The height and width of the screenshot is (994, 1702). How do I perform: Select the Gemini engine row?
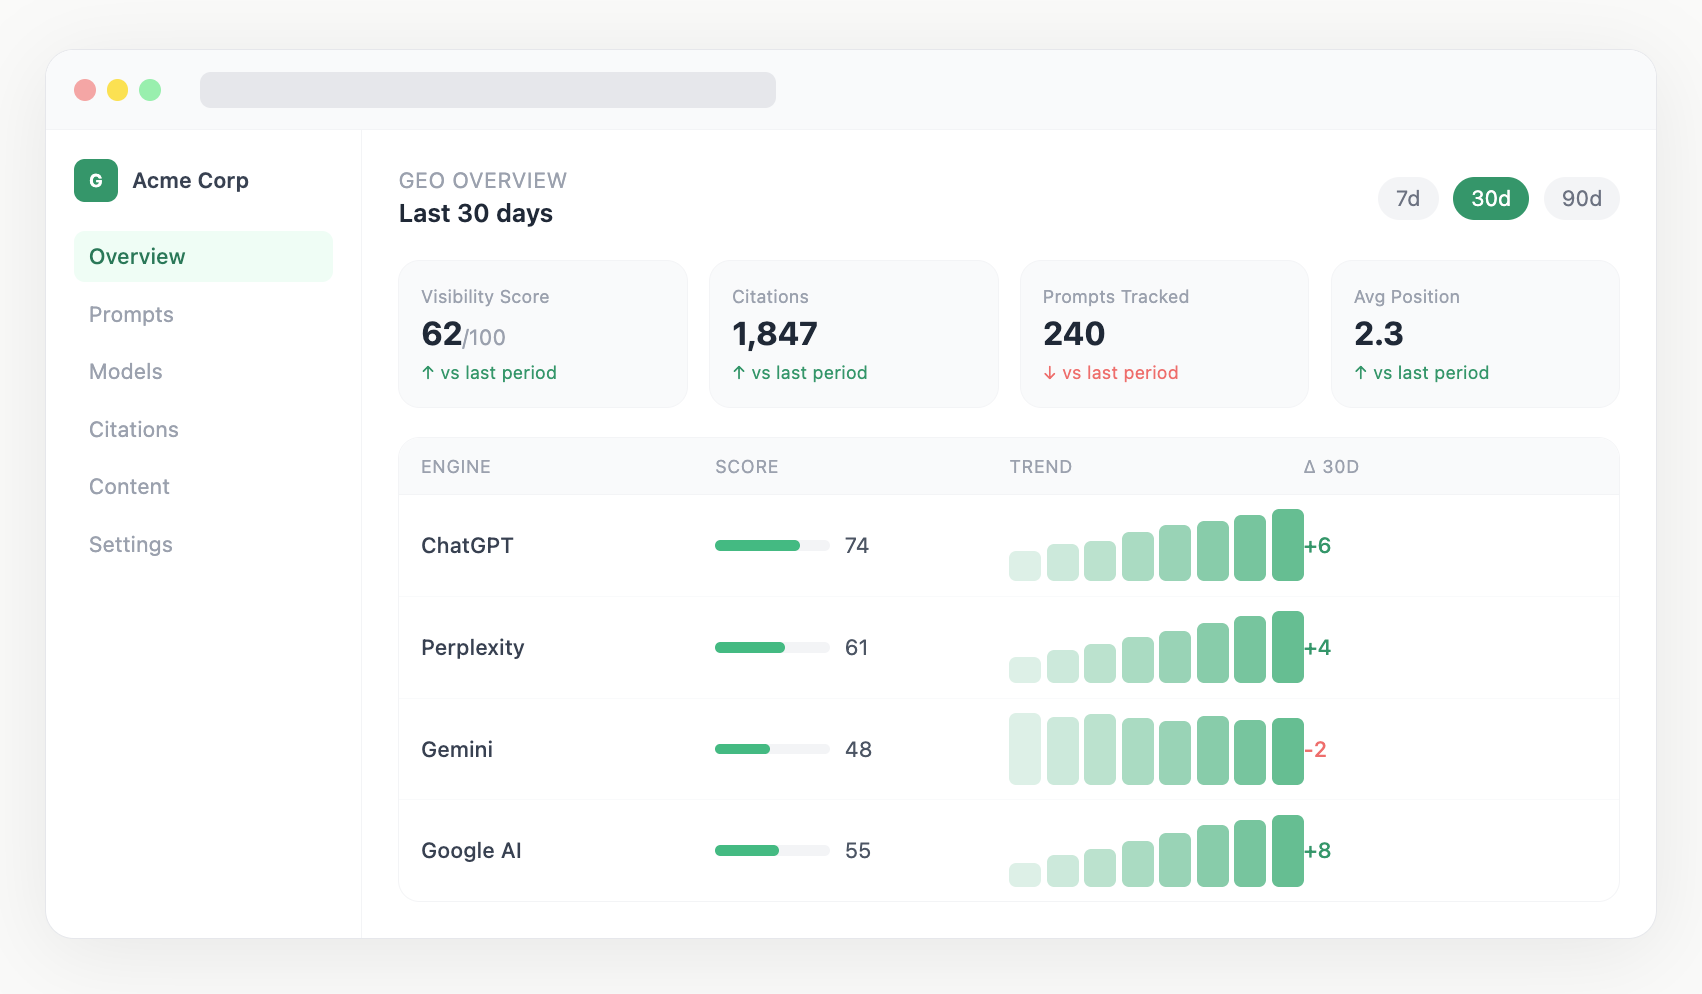point(1009,749)
